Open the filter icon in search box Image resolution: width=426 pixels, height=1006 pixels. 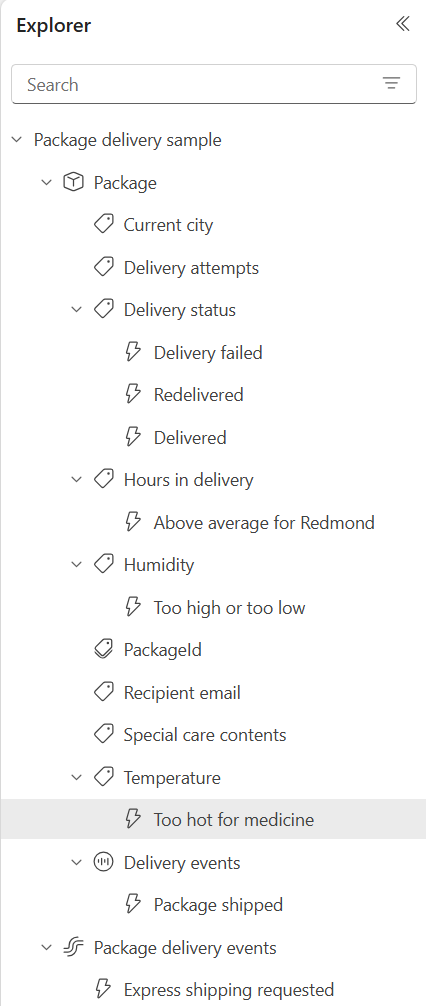pos(391,83)
